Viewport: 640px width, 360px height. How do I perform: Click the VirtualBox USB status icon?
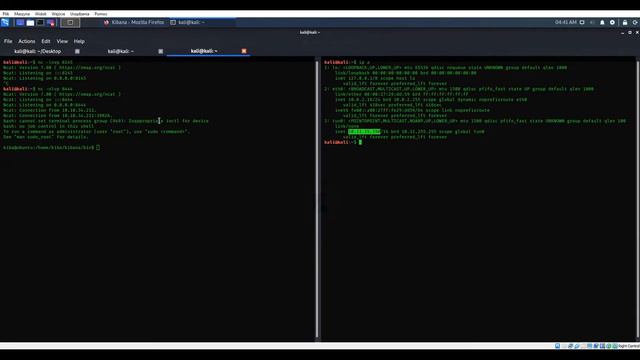coord(577,346)
